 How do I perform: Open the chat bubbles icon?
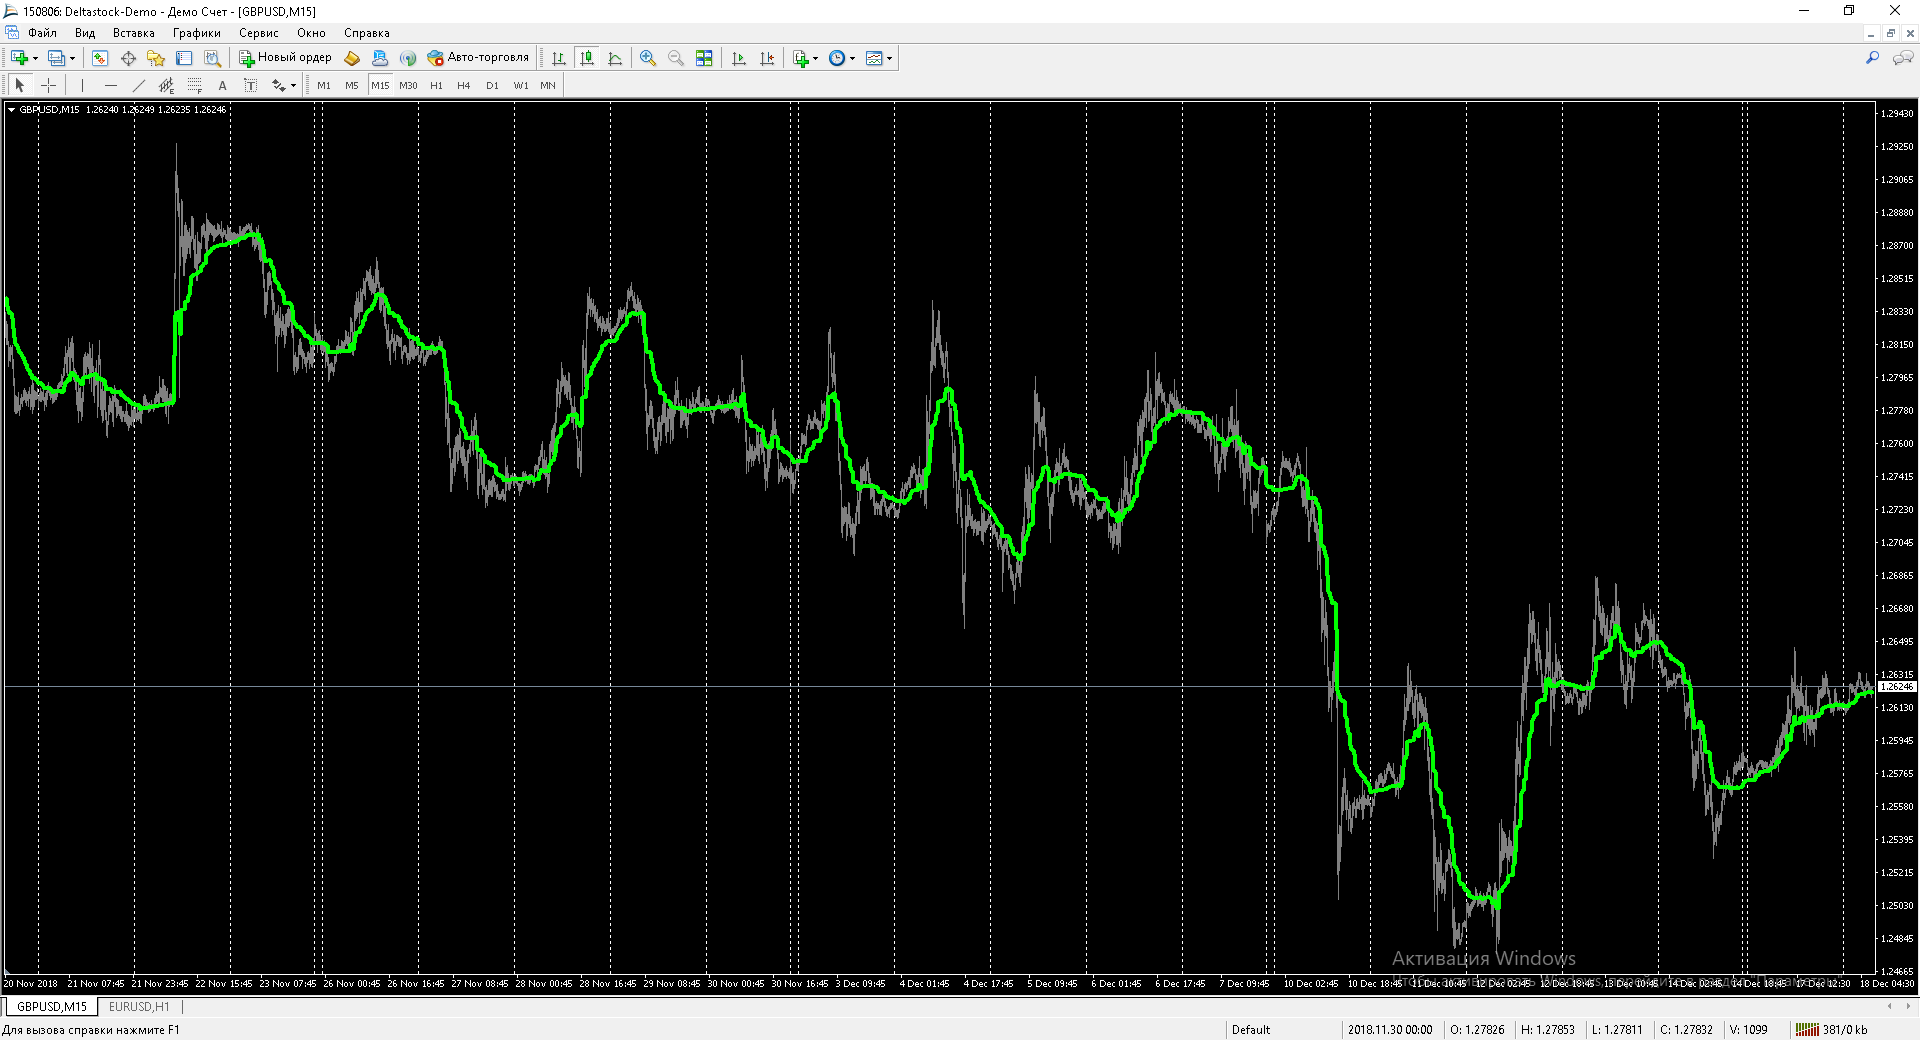point(1903,58)
